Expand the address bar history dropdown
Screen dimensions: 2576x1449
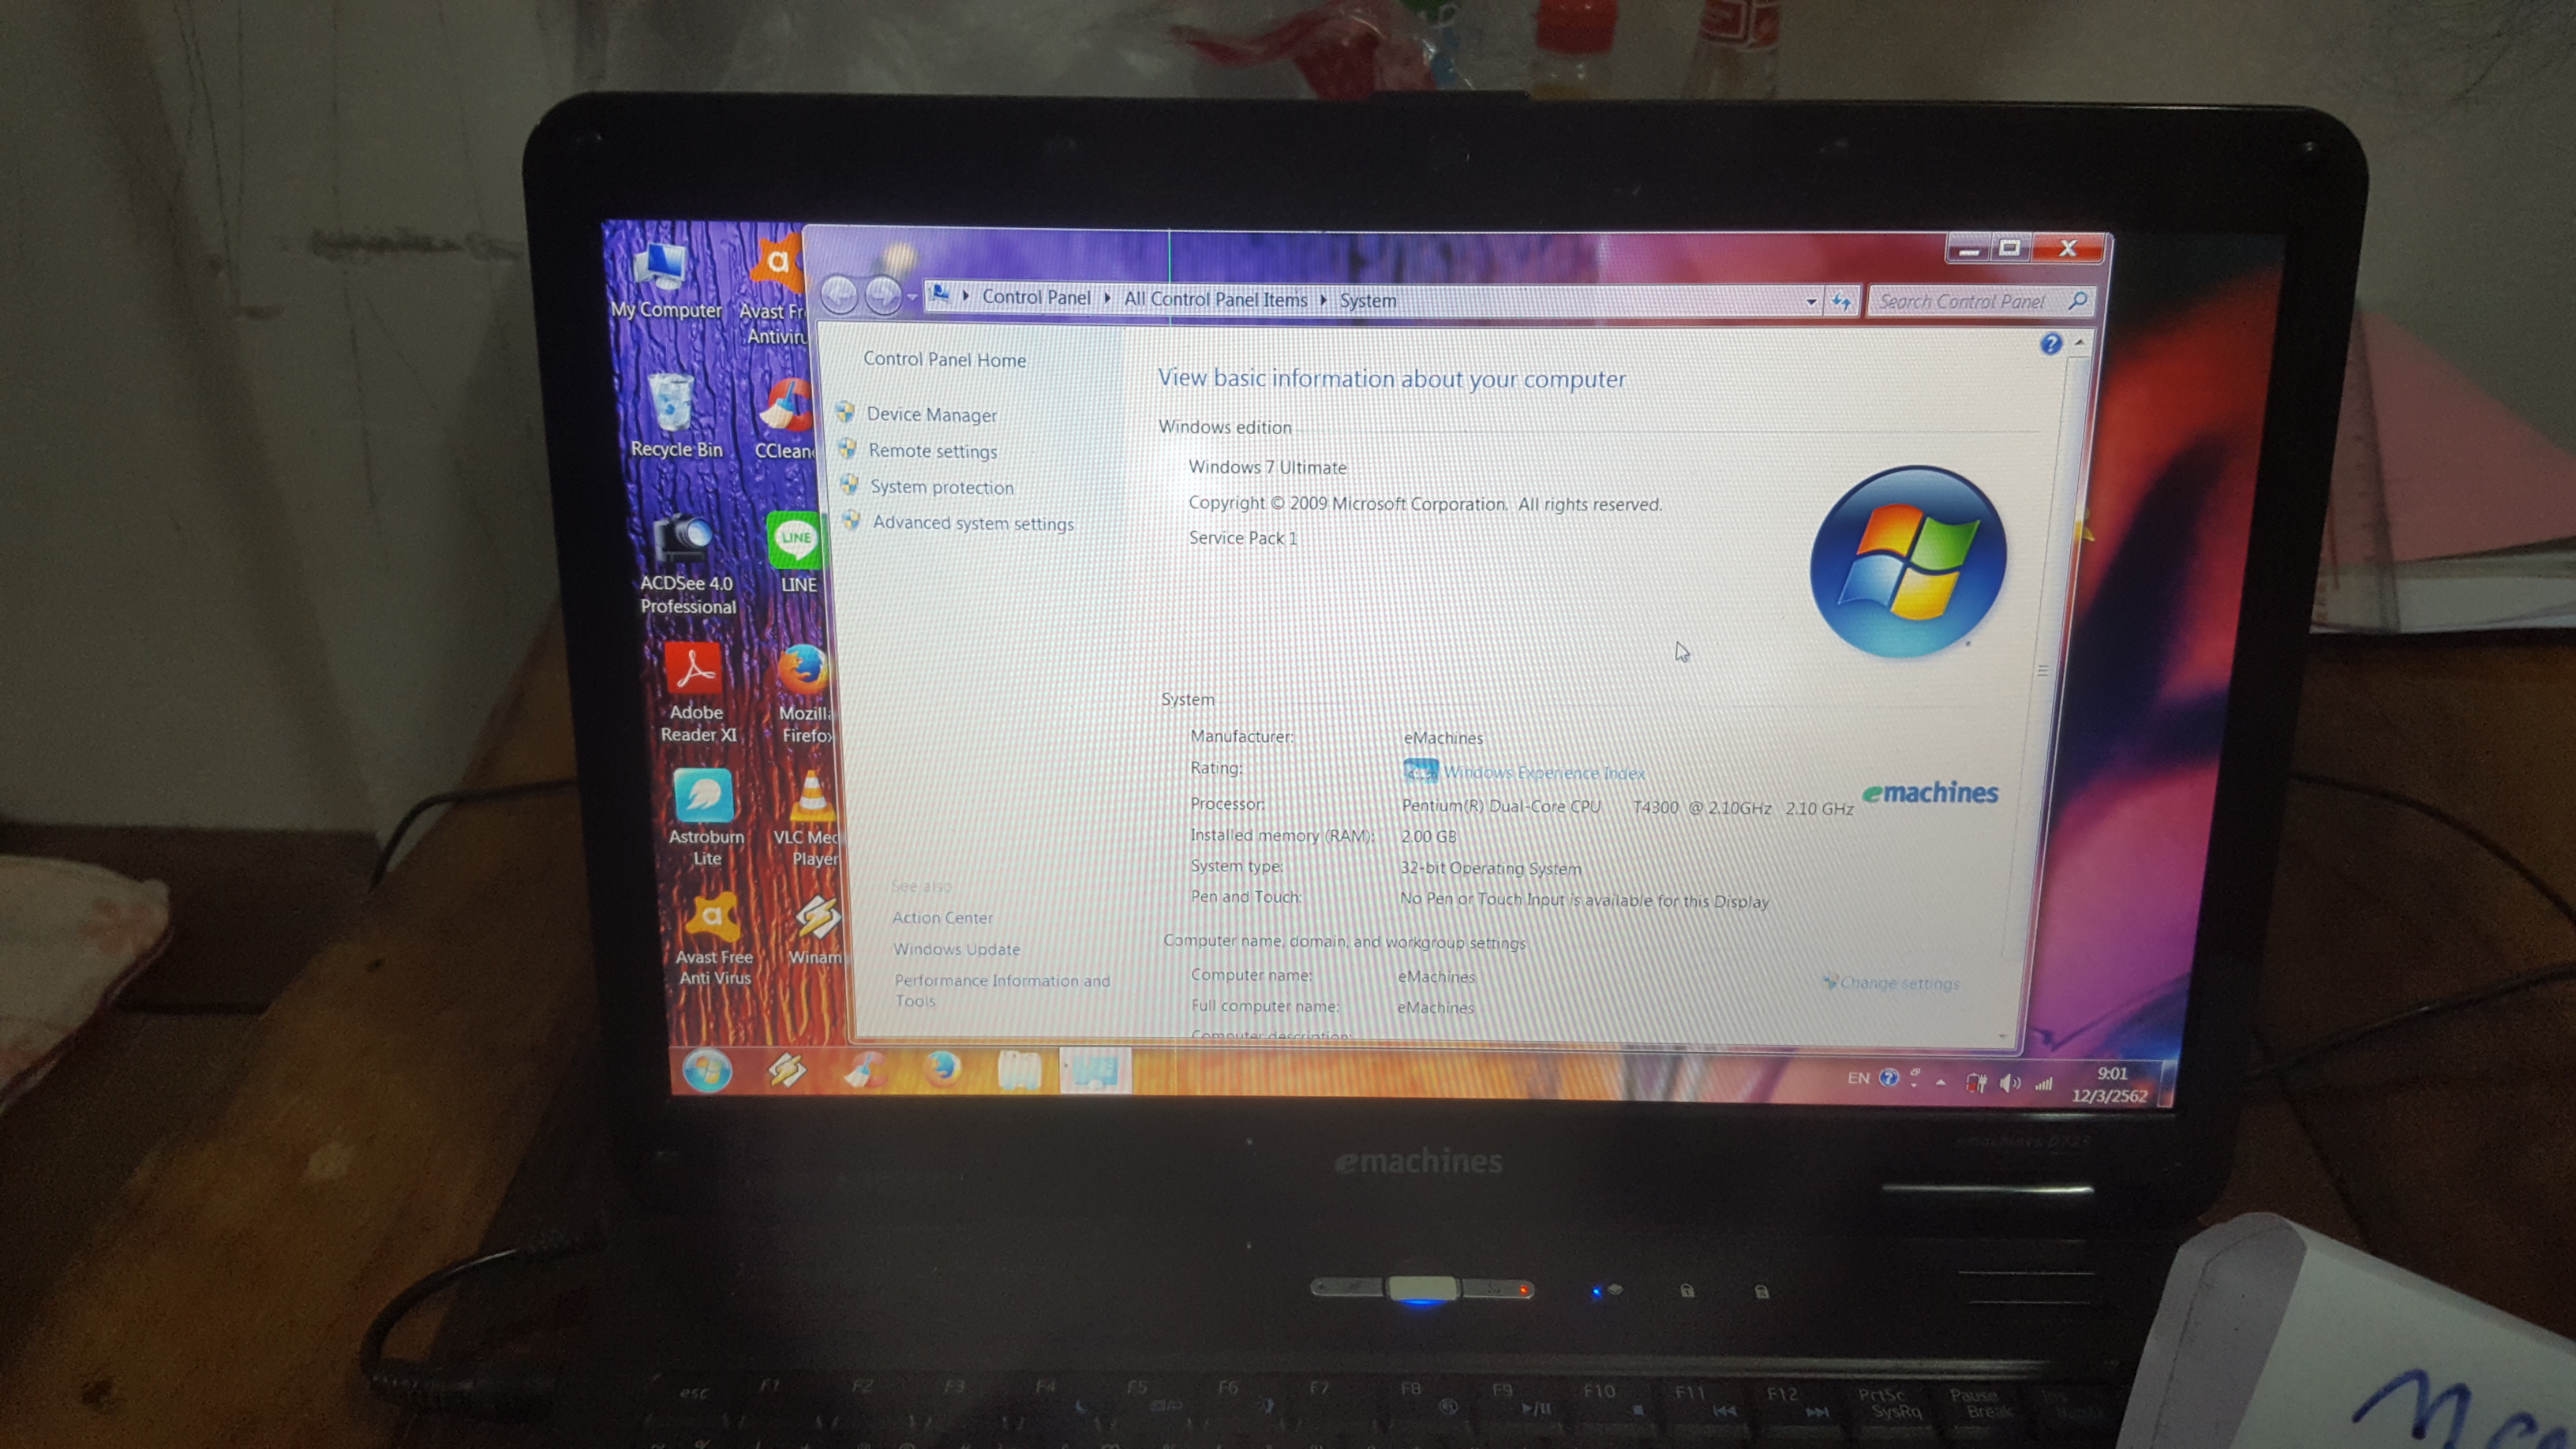[x=1811, y=302]
